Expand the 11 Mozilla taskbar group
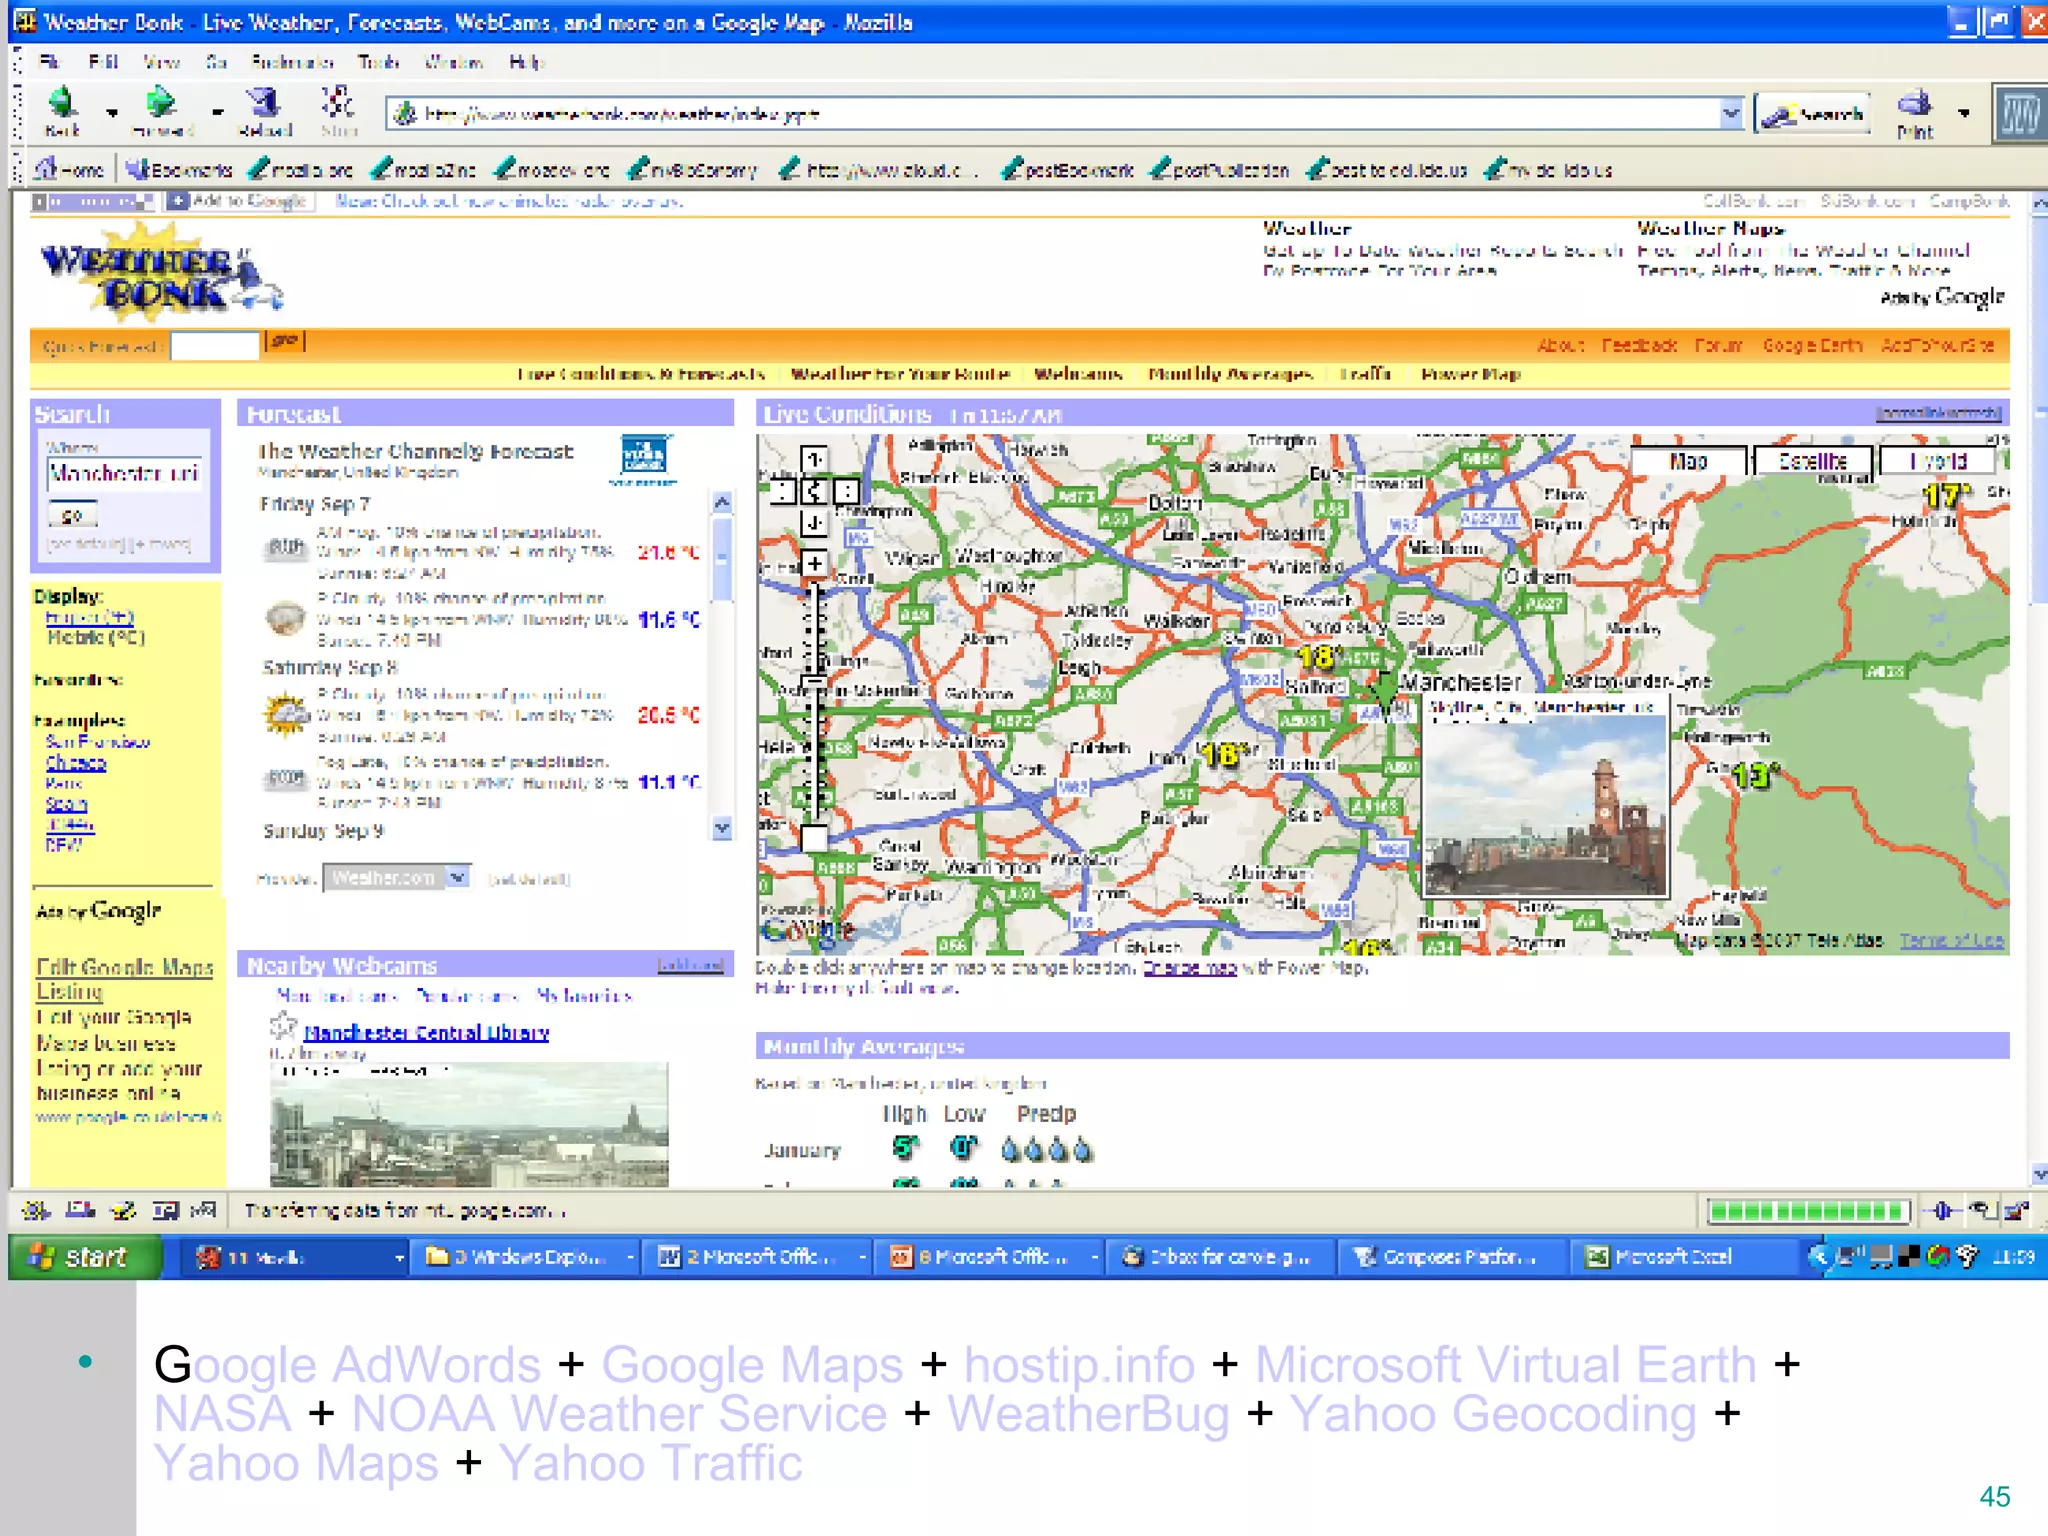This screenshot has width=2048, height=1536. pyautogui.click(x=295, y=1257)
